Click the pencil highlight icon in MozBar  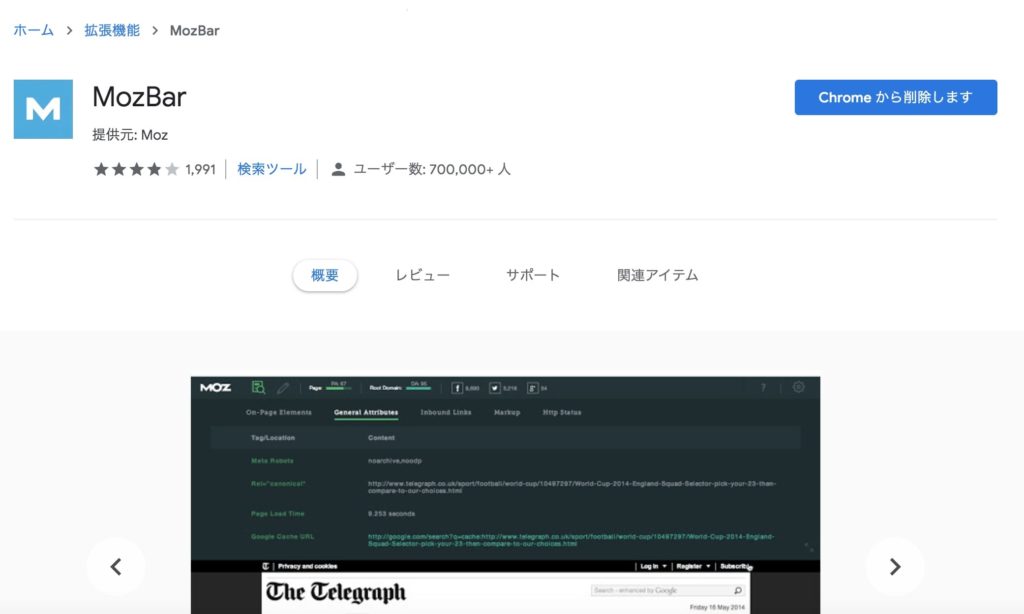click(283, 388)
